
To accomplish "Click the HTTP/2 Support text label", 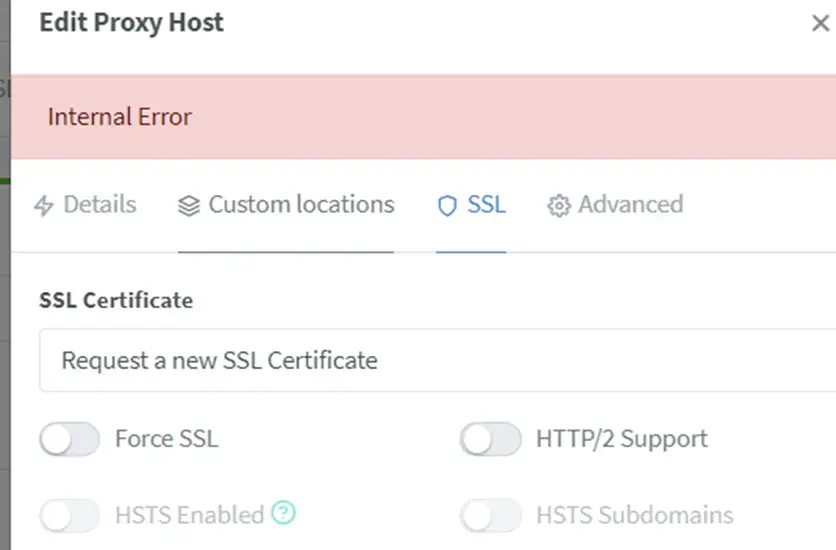I will 621,439.
